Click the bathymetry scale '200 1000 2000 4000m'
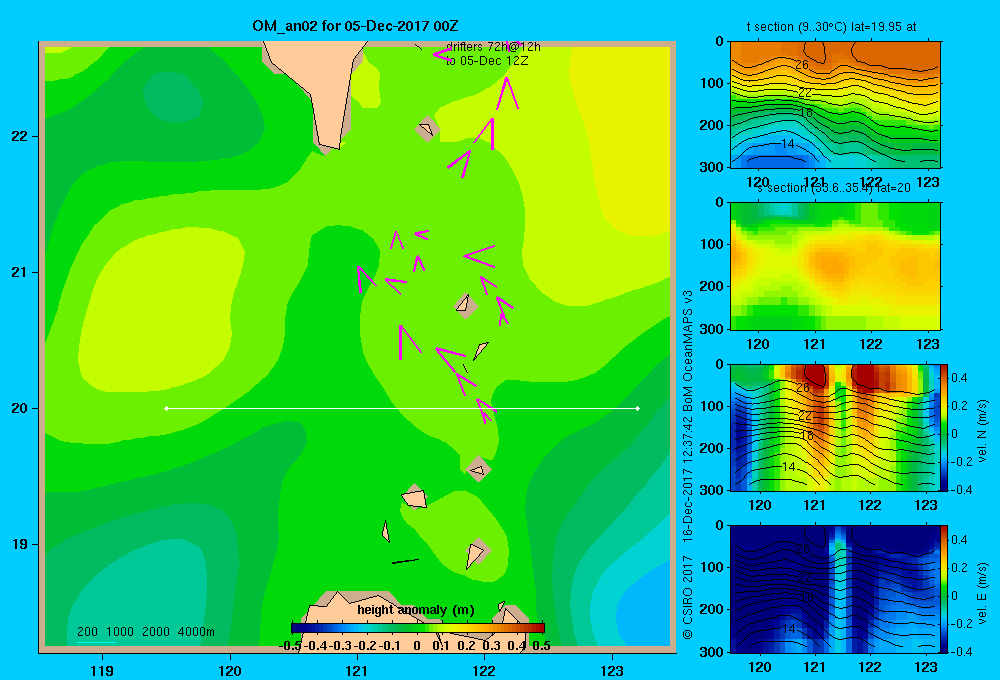The height and width of the screenshot is (680, 1000). pyautogui.click(x=145, y=632)
